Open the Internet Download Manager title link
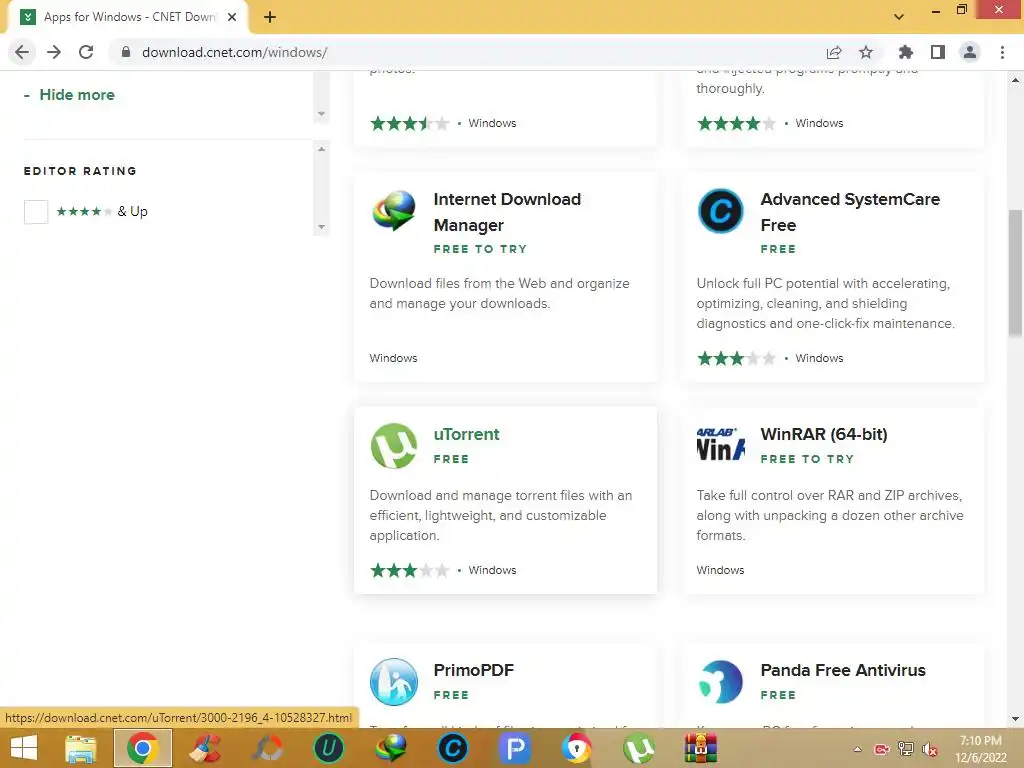1024x768 pixels. (507, 212)
